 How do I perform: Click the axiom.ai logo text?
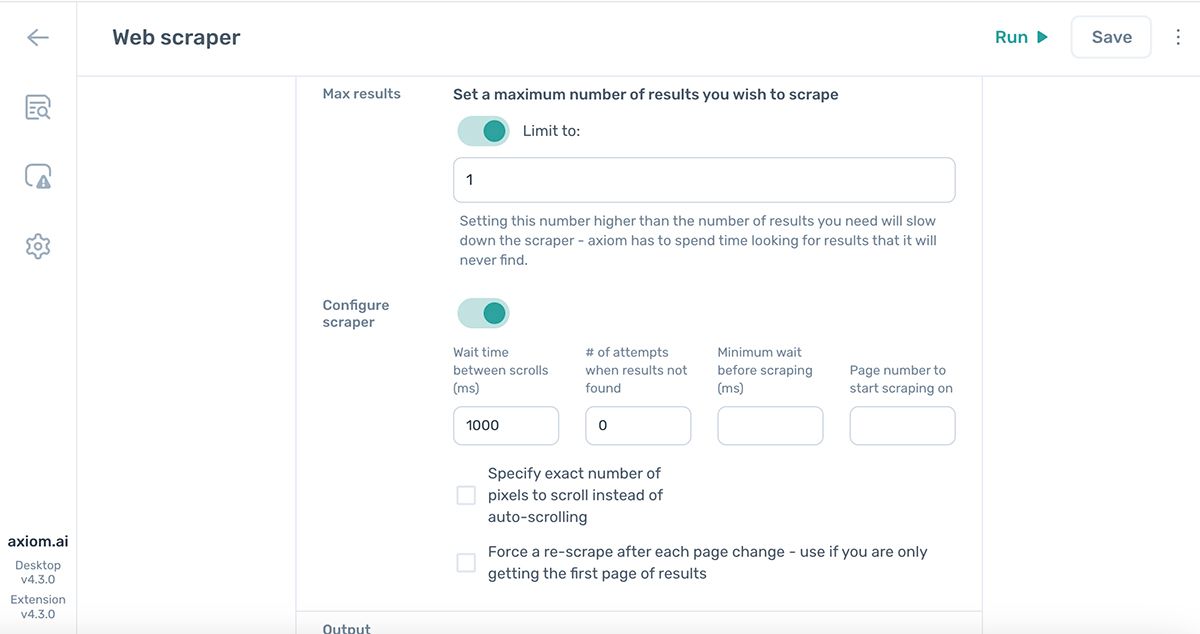[38, 542]
